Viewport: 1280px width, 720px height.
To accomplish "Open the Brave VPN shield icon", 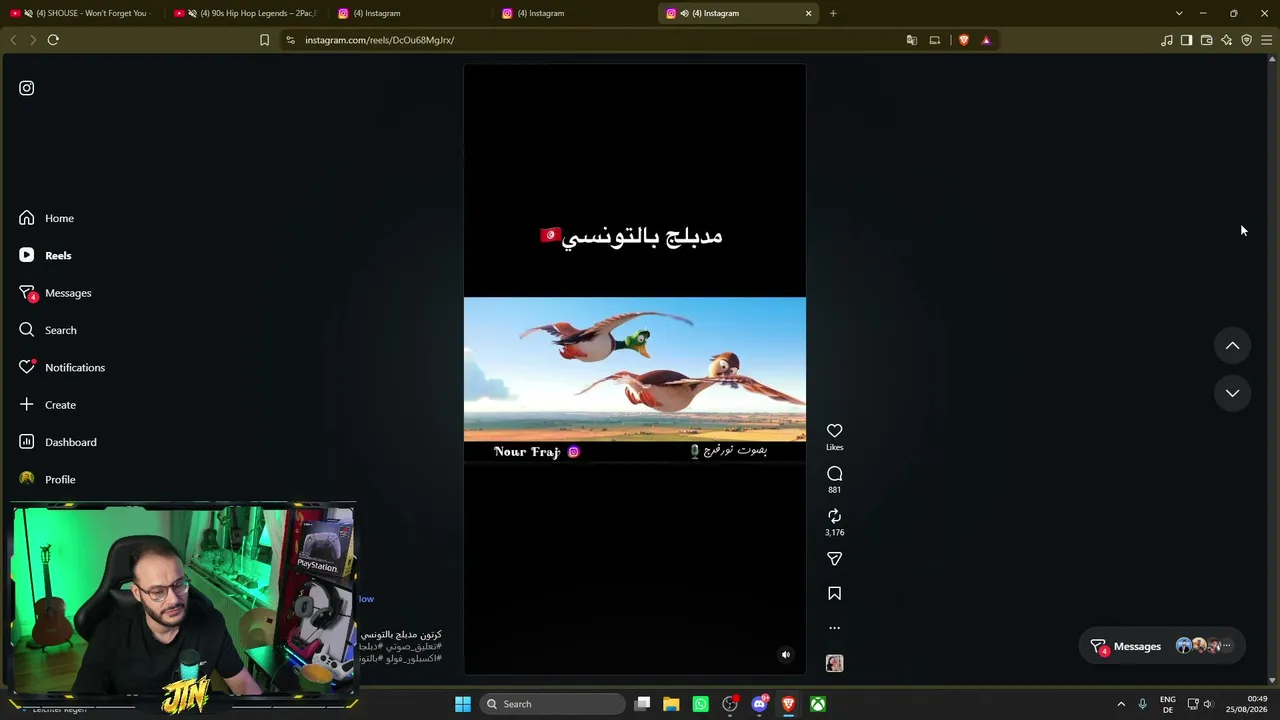I will click(x=1246, y=40).
